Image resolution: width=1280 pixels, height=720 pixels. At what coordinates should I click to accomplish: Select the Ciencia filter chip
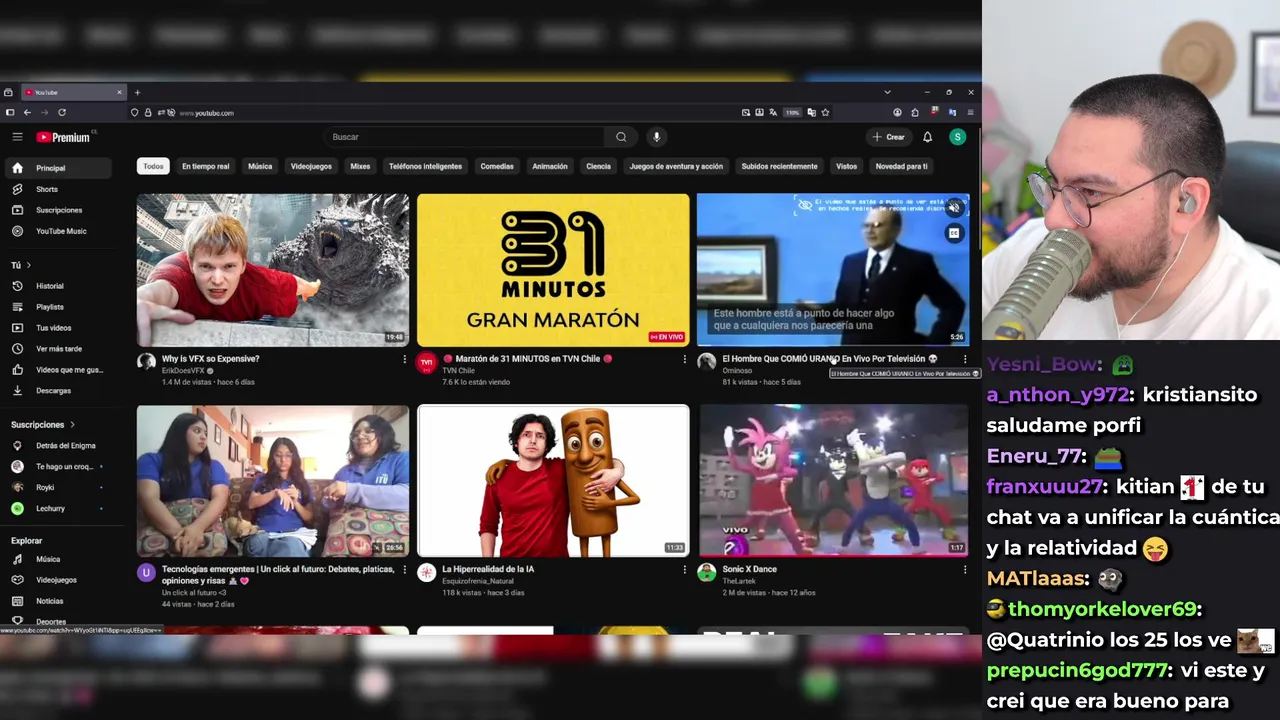pos(598,167)
